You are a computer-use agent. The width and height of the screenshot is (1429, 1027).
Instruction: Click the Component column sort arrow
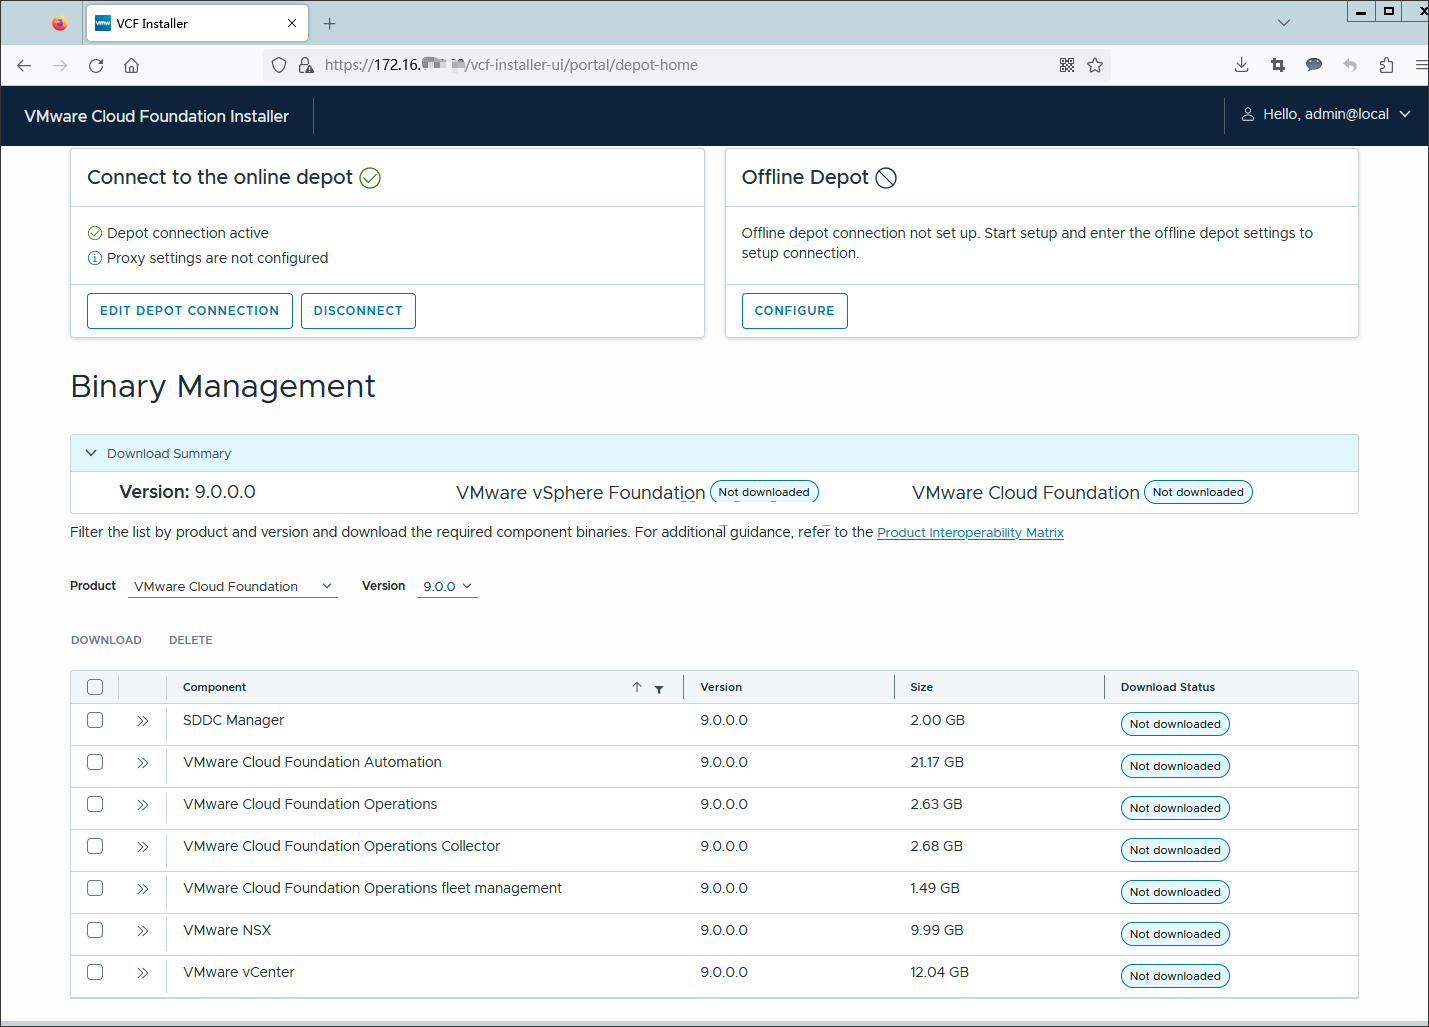point(637,687)
